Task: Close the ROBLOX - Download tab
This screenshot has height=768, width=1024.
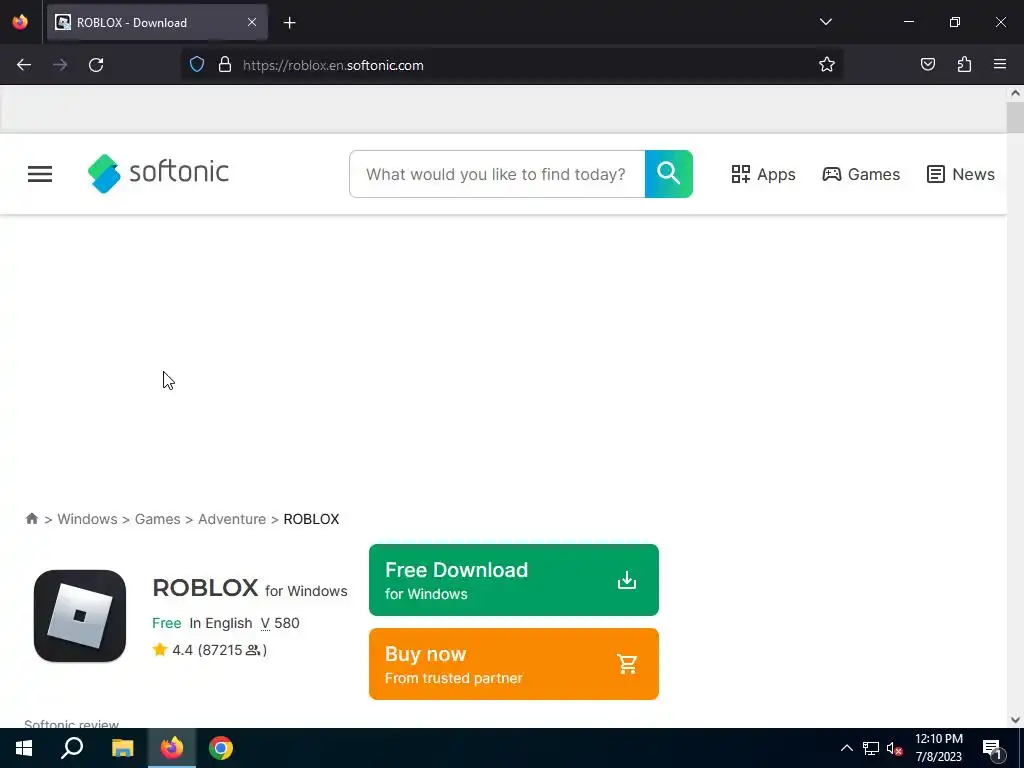Action: click(252, 22)
